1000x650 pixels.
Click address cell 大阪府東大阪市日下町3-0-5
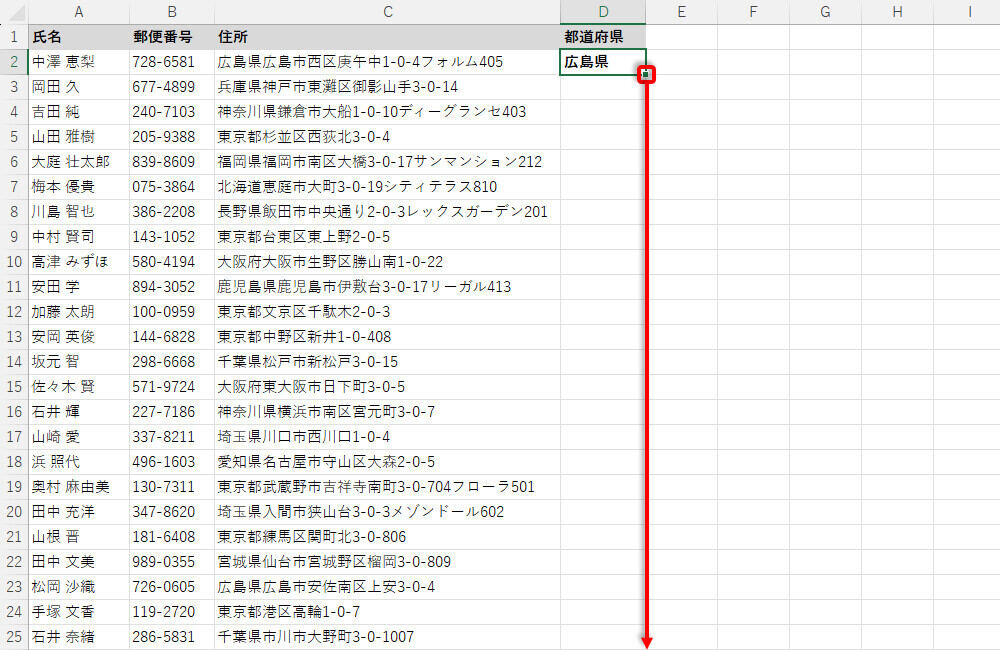click(387, 387)
